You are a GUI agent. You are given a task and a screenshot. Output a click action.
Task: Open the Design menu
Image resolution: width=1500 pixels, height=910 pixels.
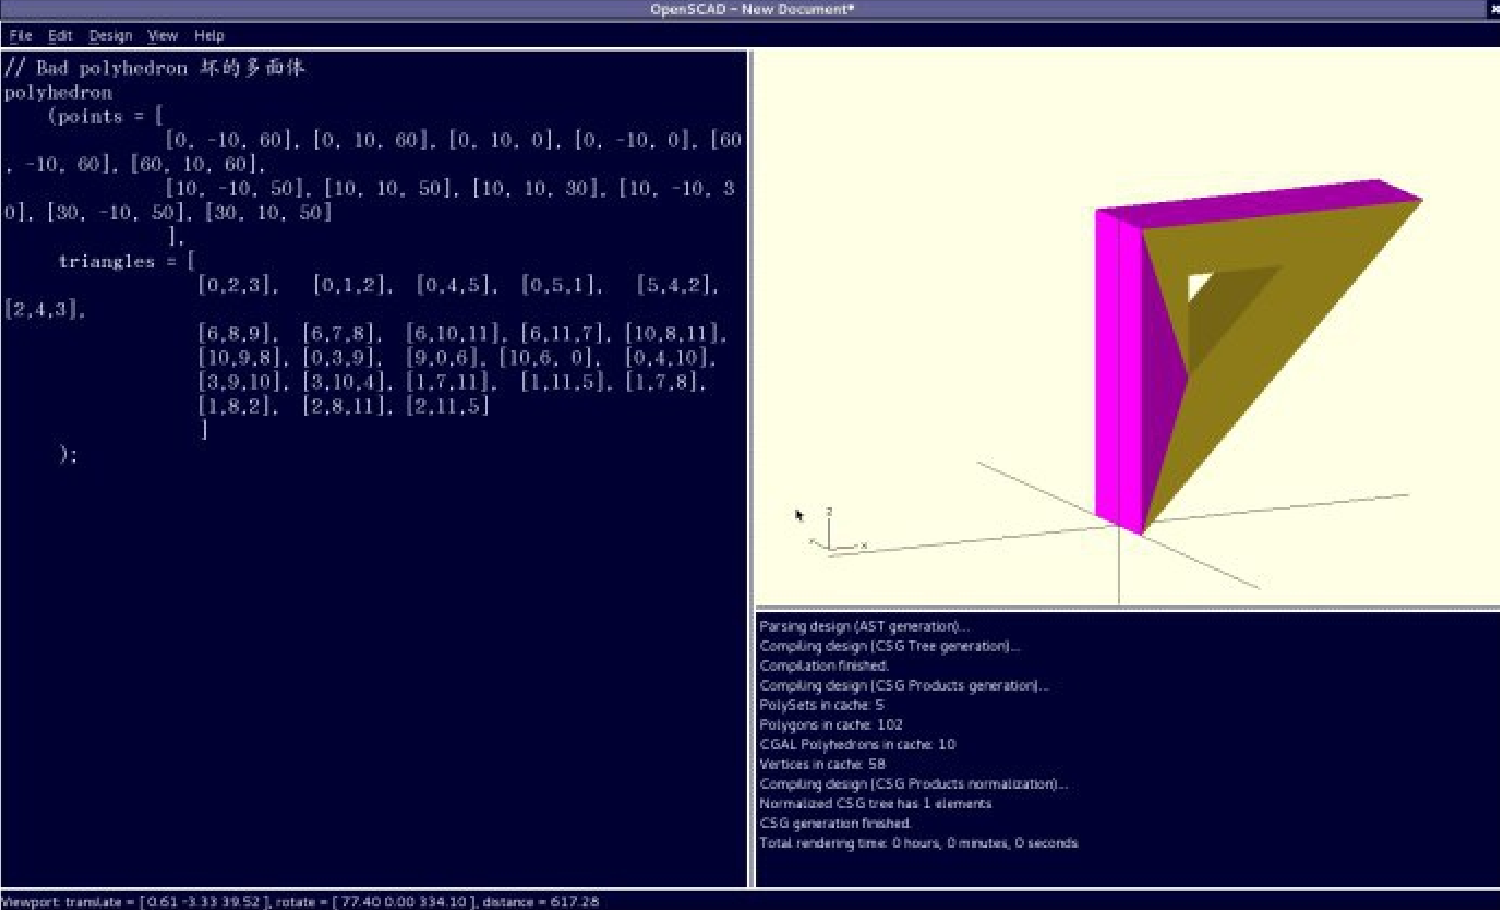pos(110,36)
